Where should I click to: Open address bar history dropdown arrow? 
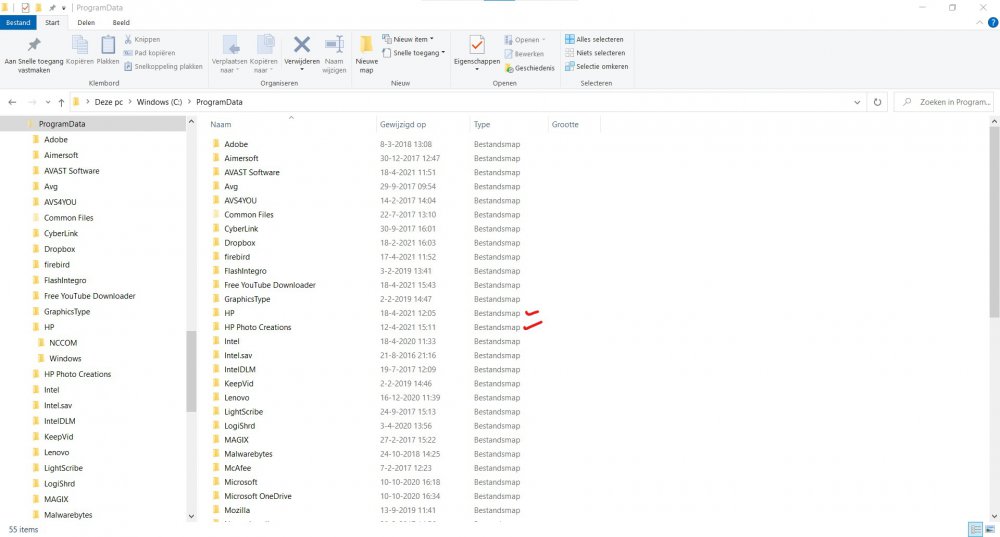coord(858,102)
